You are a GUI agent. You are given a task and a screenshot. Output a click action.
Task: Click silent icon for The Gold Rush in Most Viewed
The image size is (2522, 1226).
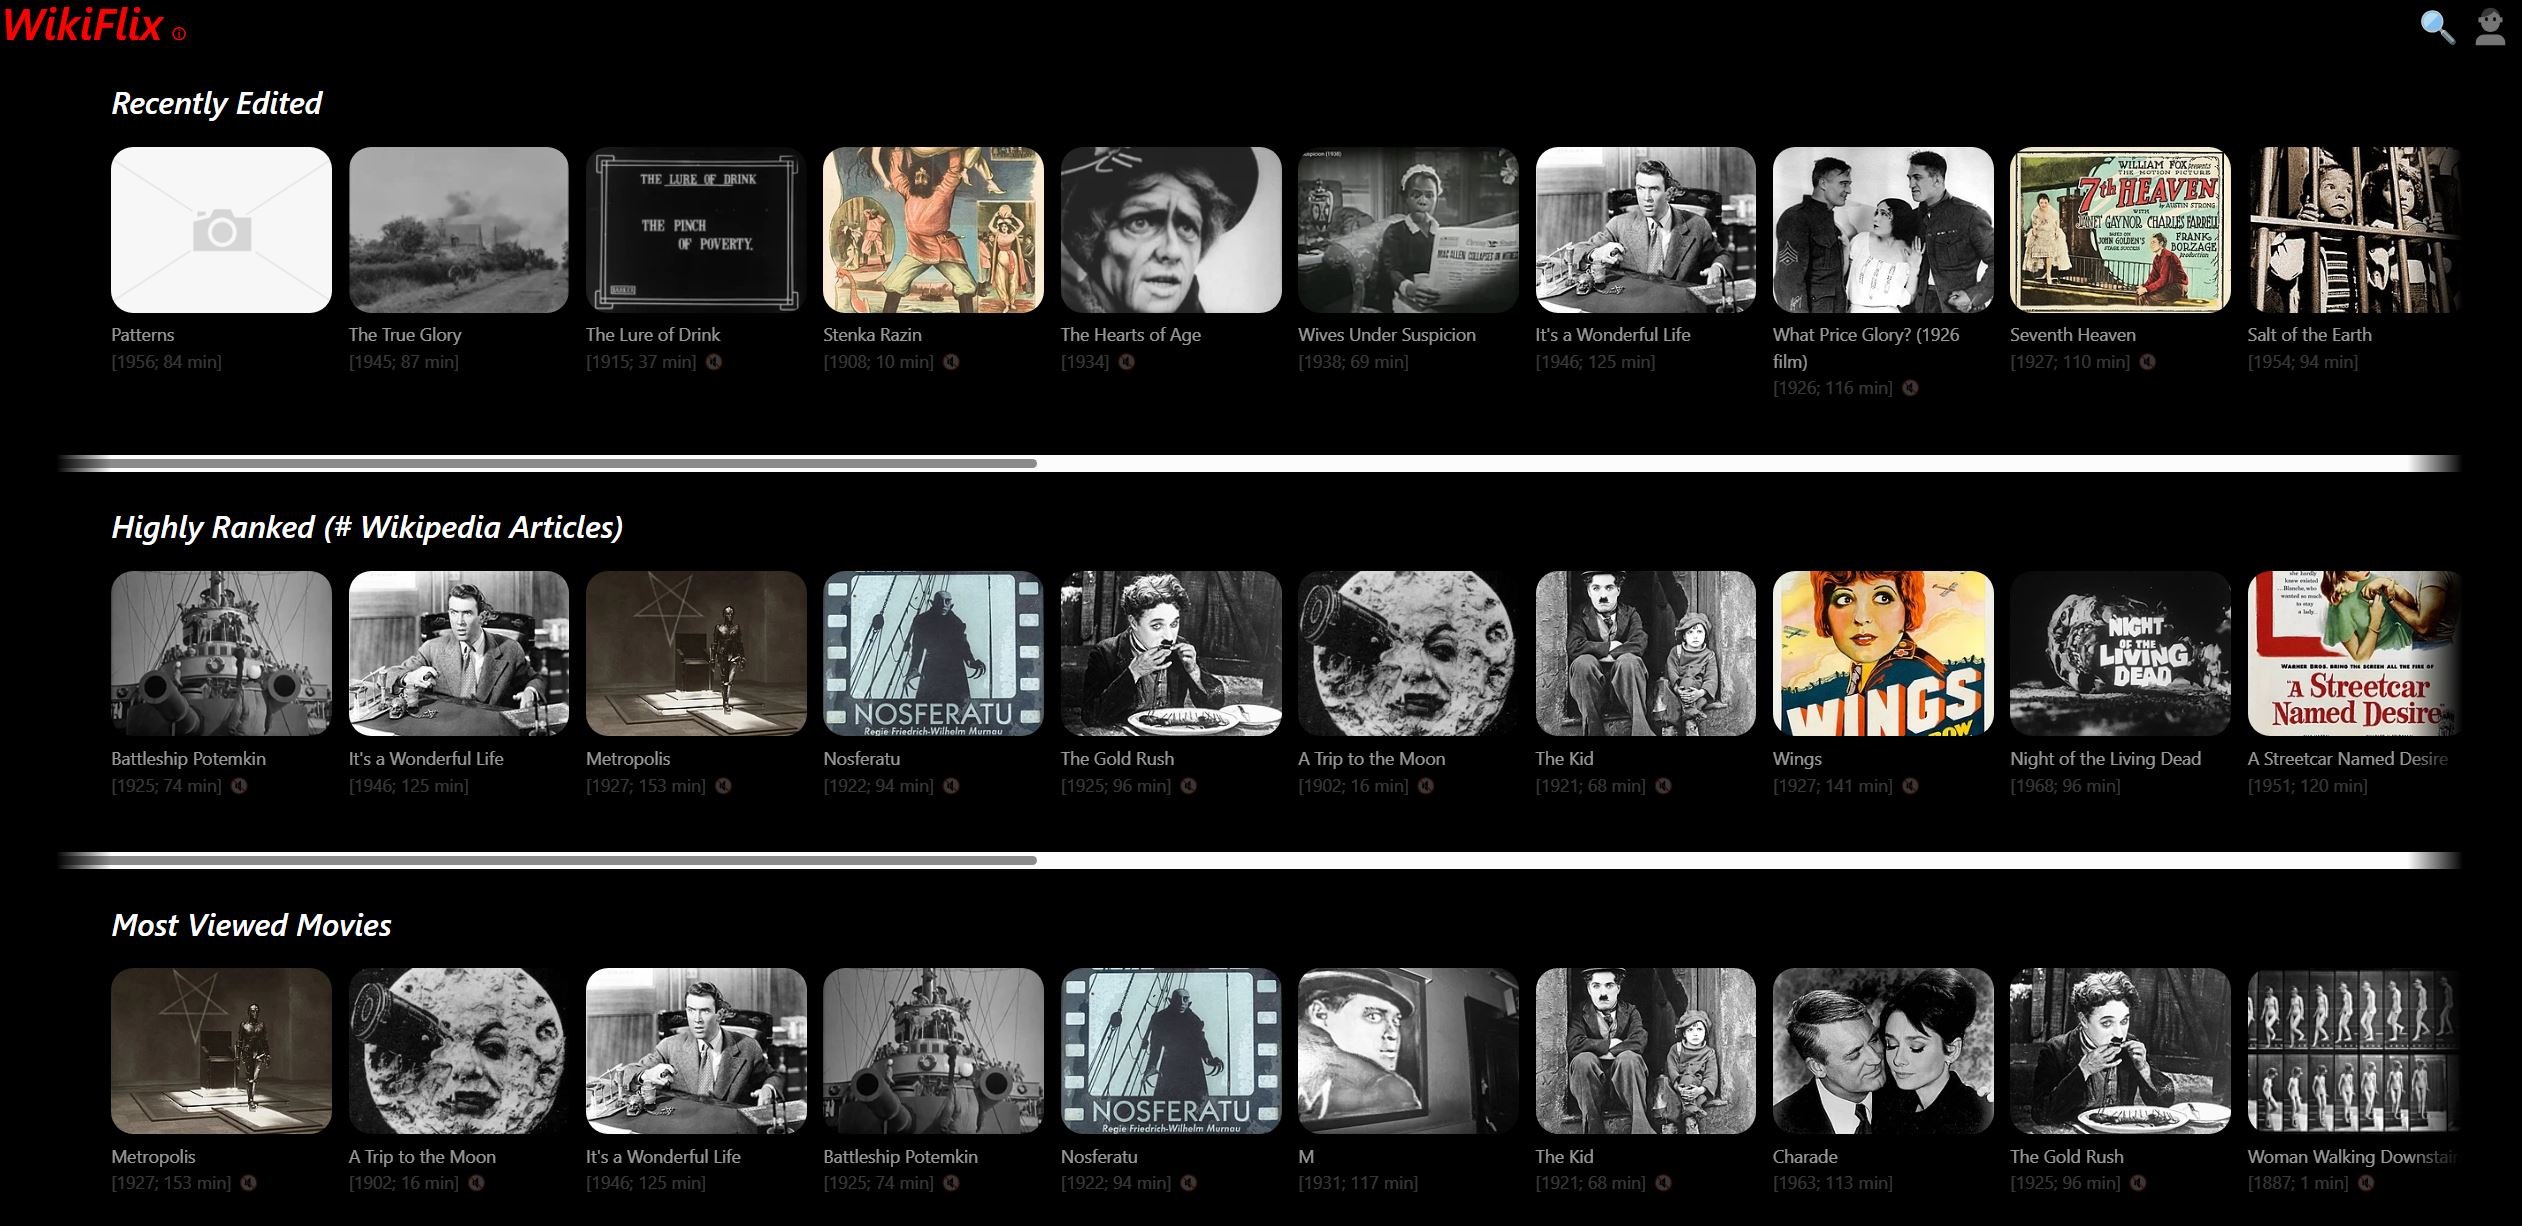coord(2137,1183)
